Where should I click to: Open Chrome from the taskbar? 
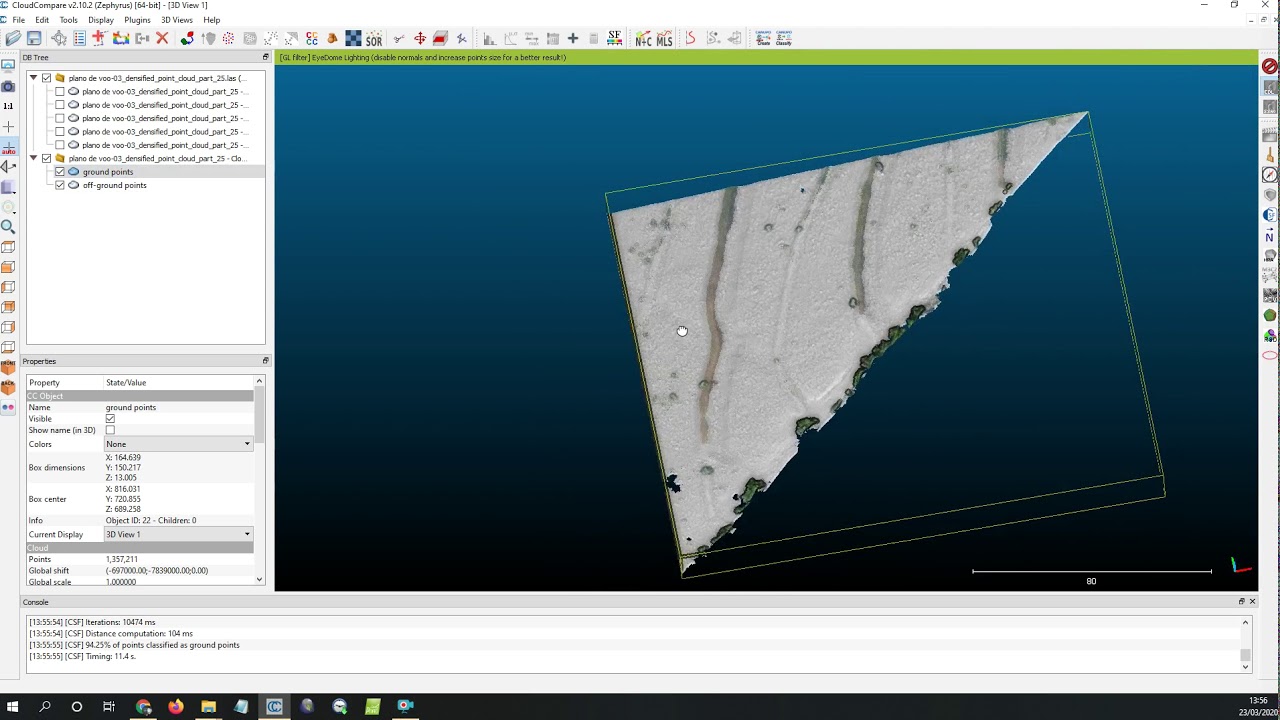[x=143, y=706]
